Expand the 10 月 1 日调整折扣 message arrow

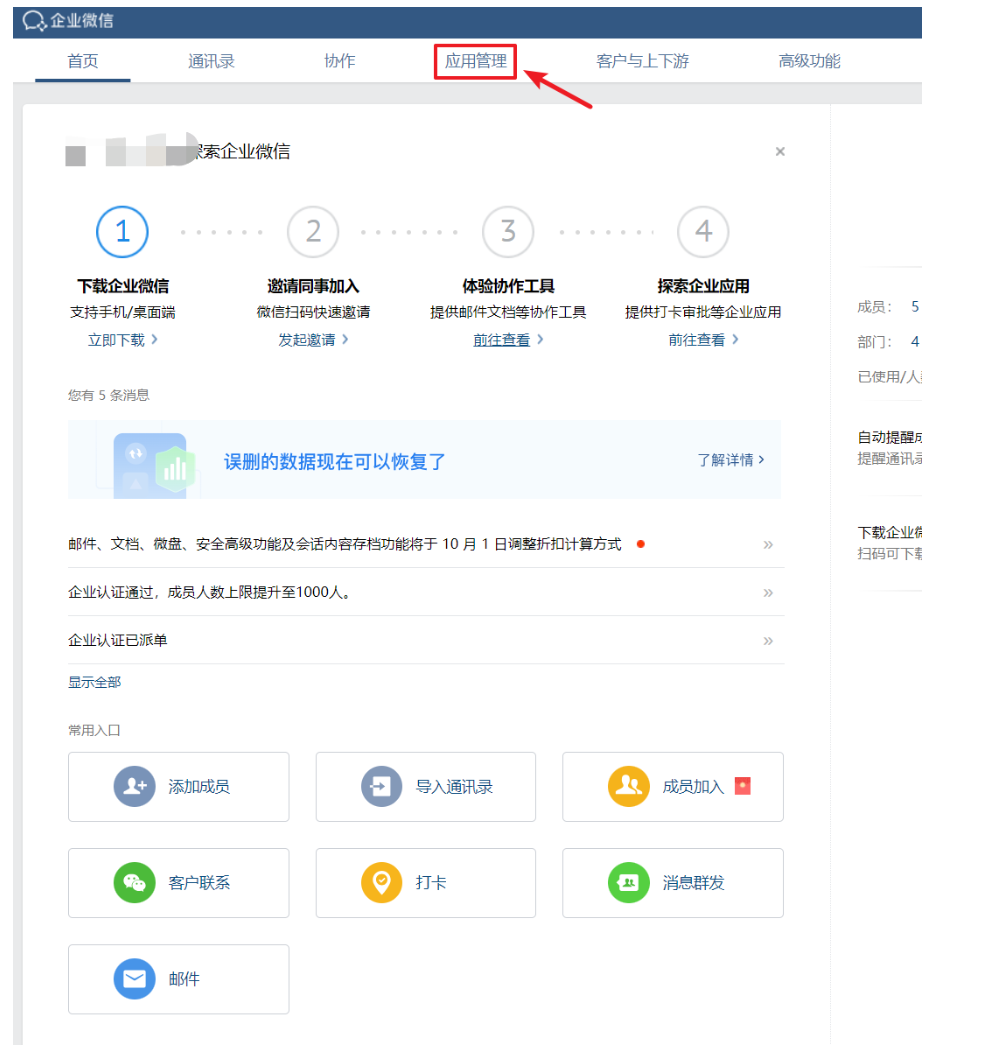pos(768,544)
